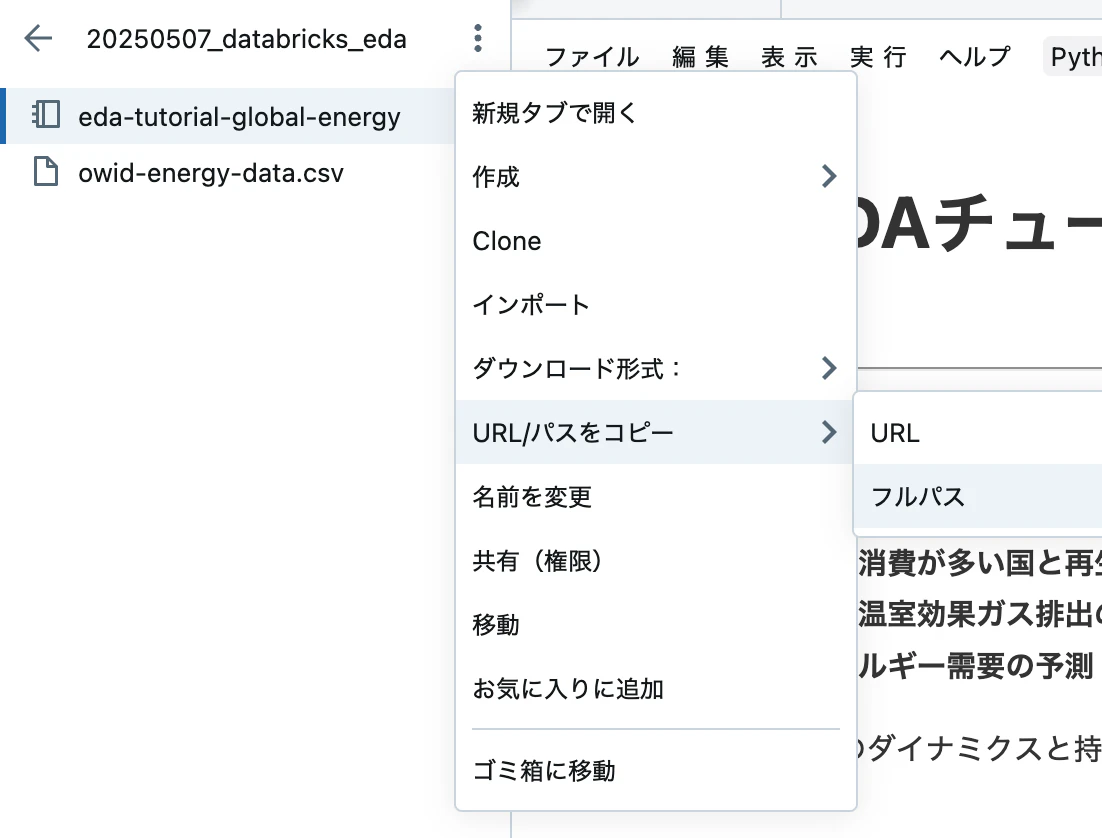Open the kebab menu for 20250507_databricks_eda folder
1102x838 pixels.
coord(478,38)
